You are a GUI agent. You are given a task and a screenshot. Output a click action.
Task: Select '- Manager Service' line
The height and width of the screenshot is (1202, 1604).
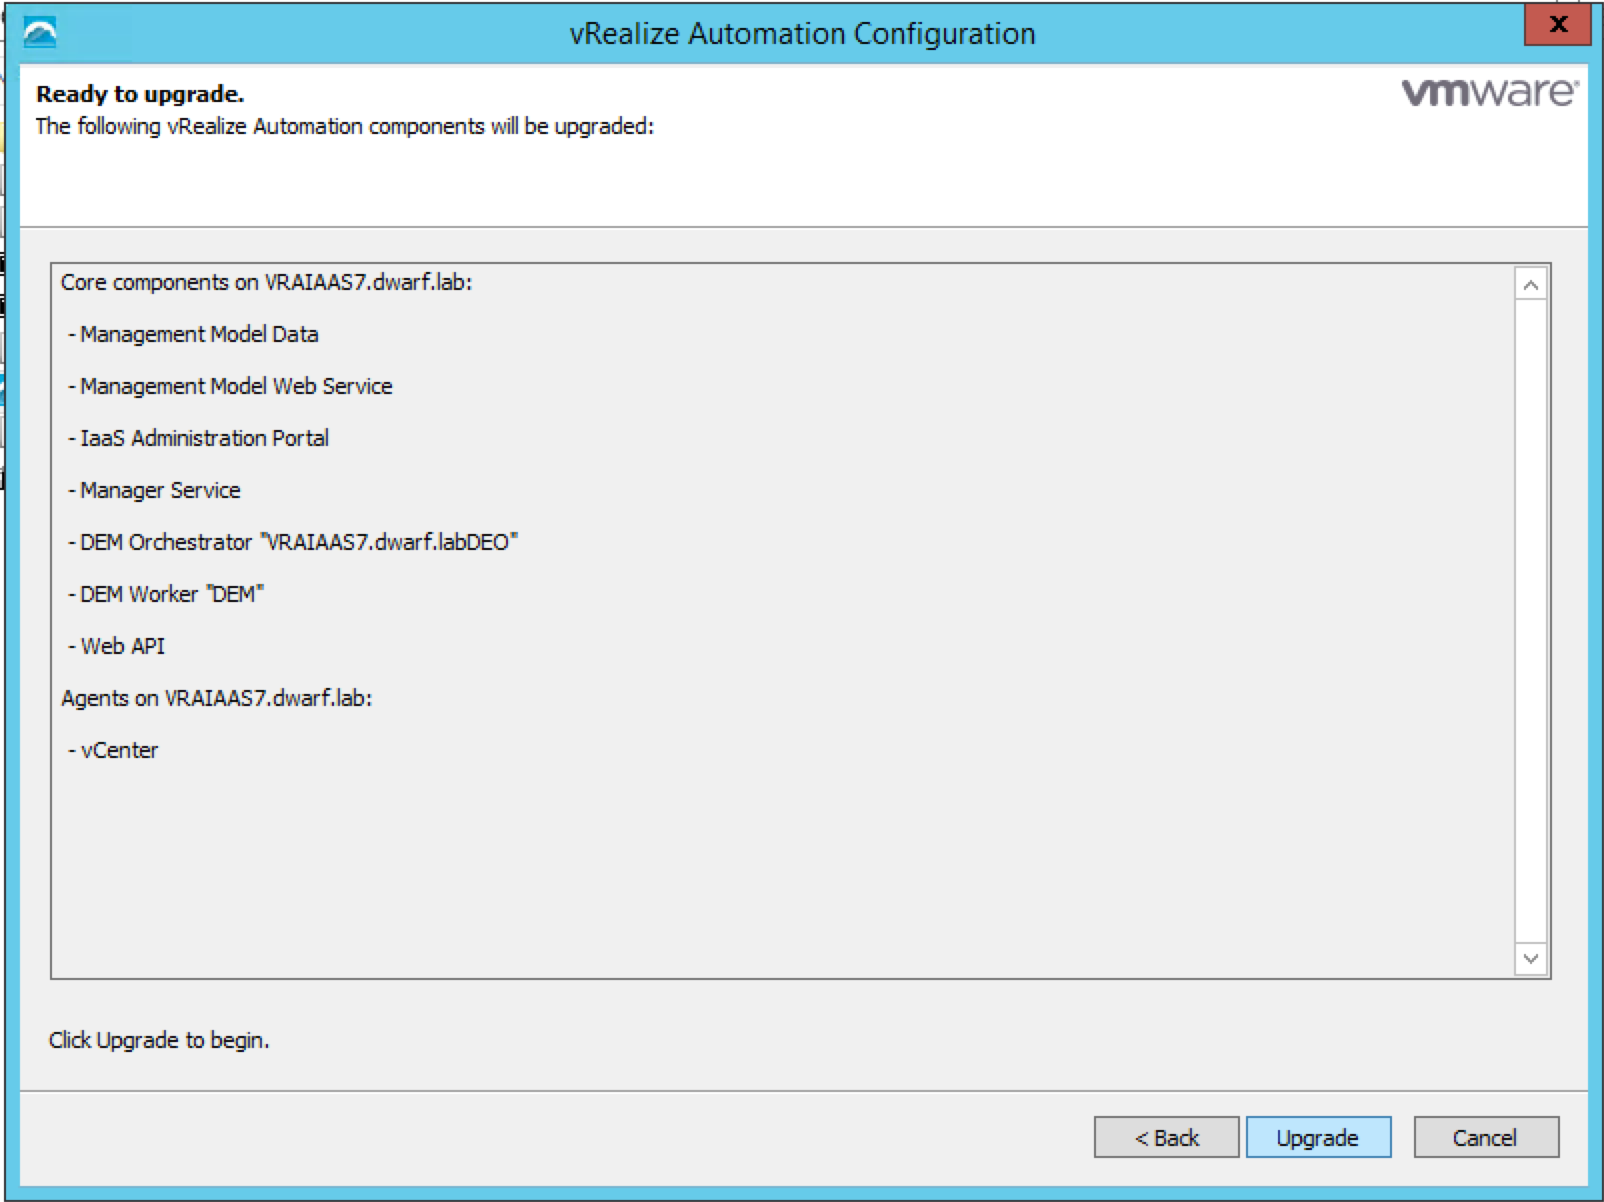click(x=154, y=490)
